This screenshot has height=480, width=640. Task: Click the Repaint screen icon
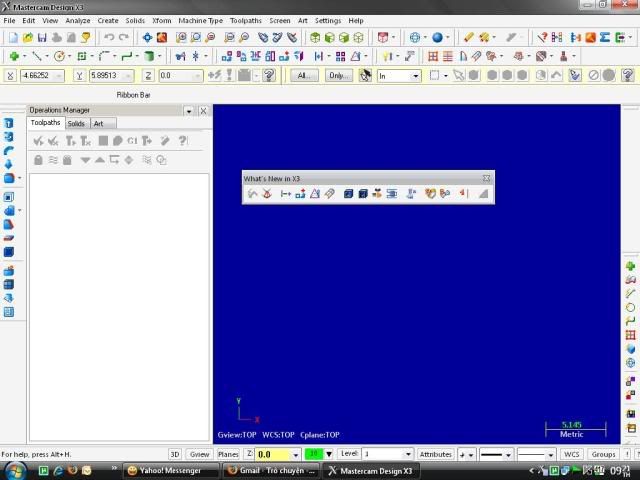(162, 38)
